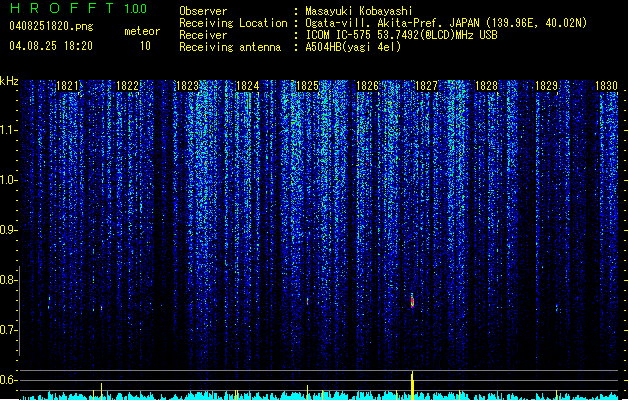Click the ICOM IC-575 receiver text
This screenshot has height=400, width=629.
coord(401,35)
